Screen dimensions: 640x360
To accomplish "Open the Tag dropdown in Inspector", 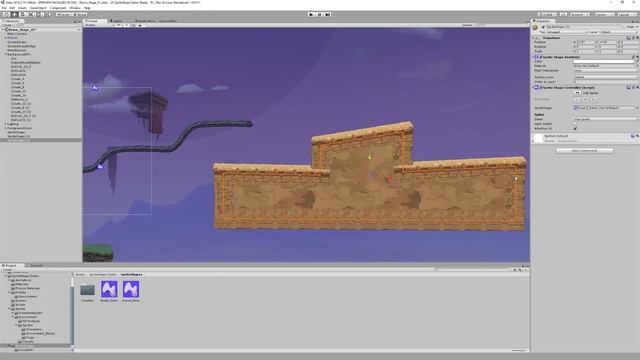I will (566, 32).
